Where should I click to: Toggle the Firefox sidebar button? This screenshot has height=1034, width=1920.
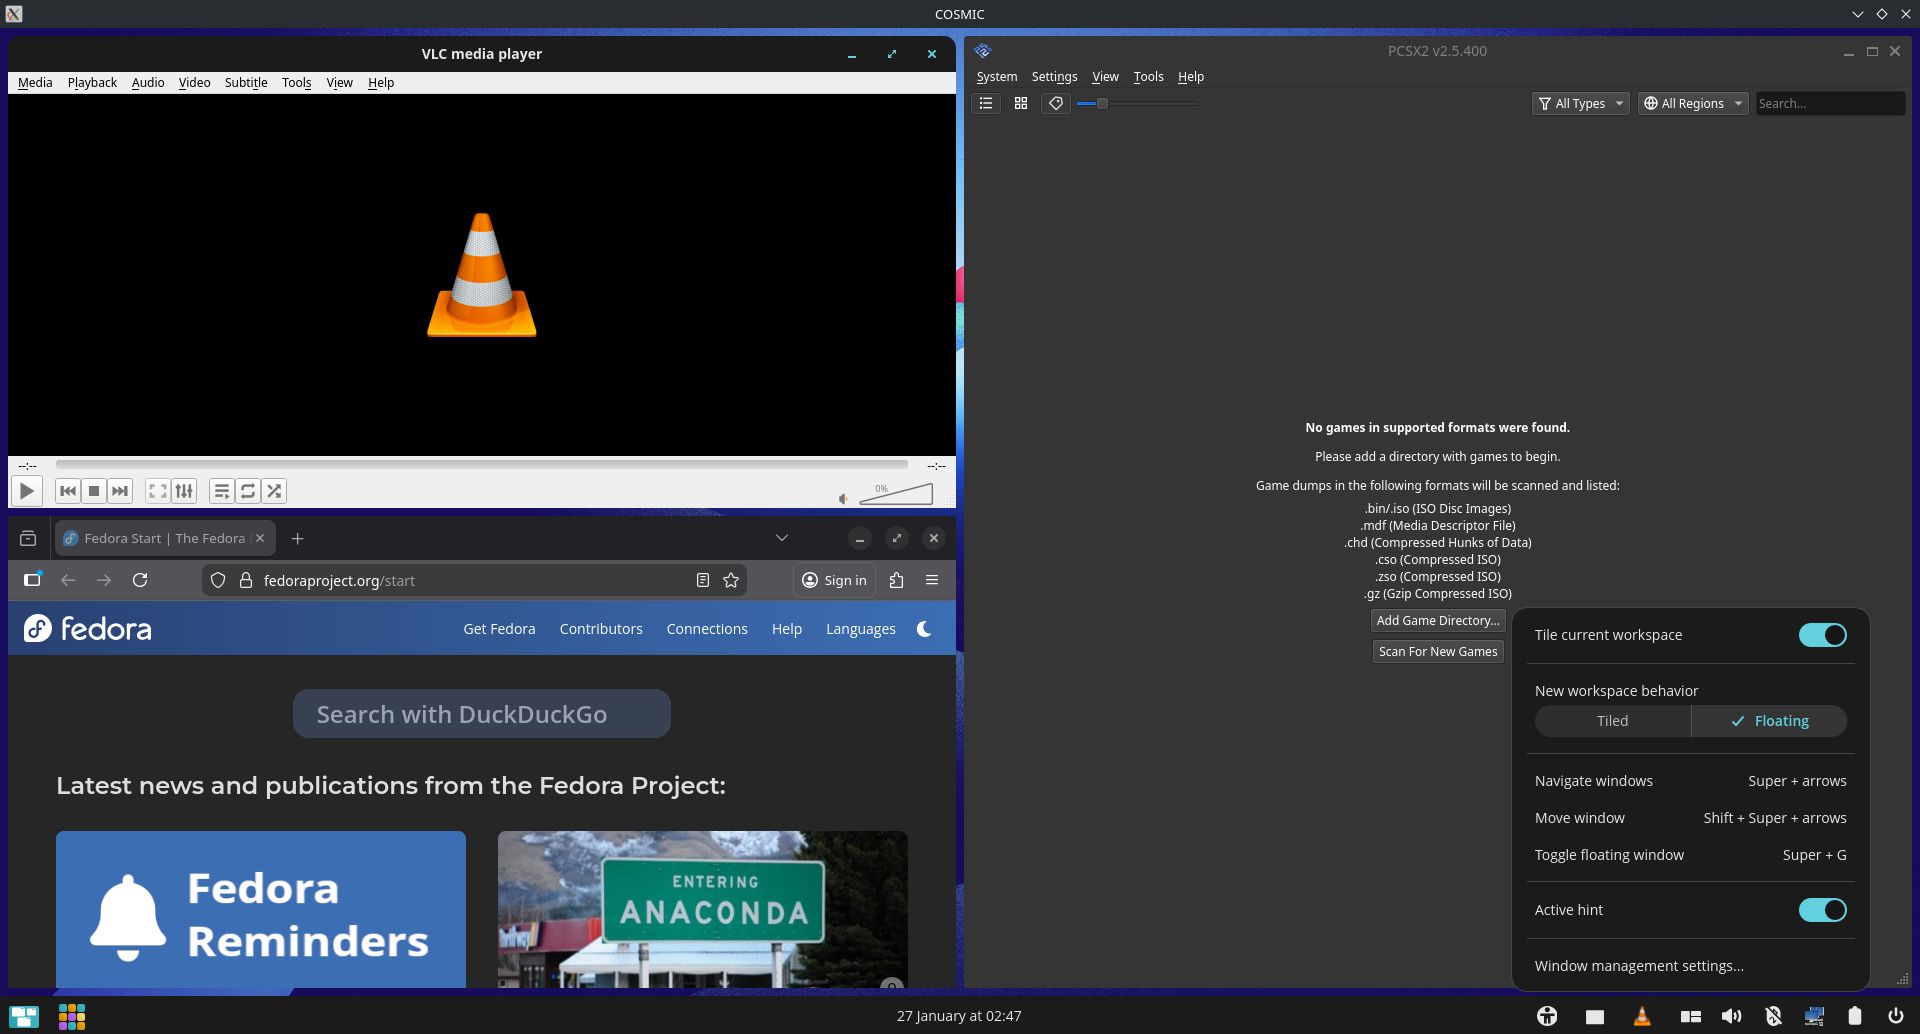[x=33, y=580]
